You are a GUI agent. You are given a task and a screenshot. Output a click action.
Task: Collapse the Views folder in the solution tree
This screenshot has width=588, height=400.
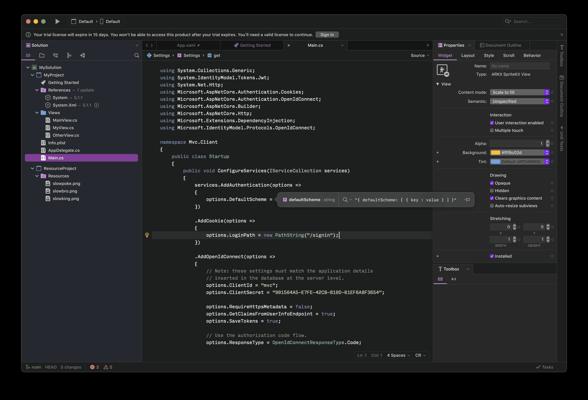pos(37,113)
